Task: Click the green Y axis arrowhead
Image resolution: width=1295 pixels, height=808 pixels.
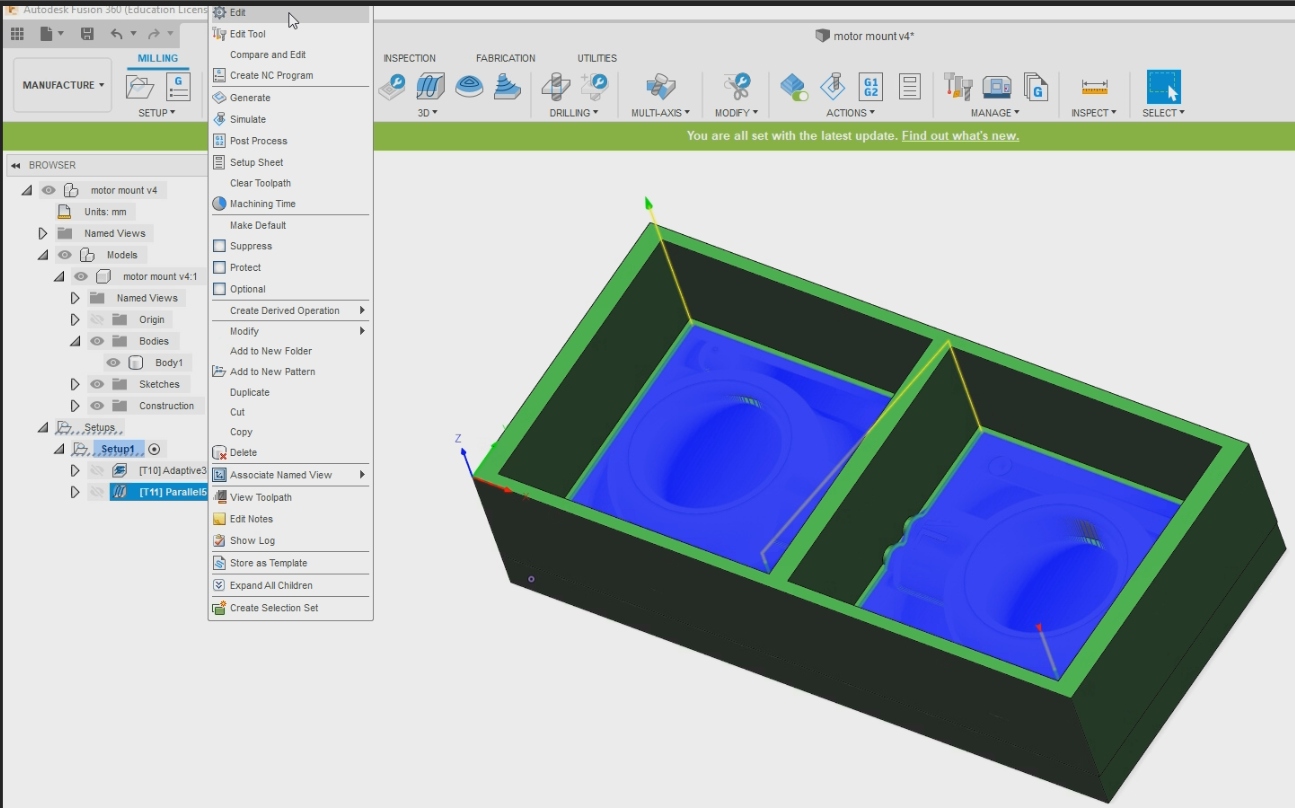Action: point(648,203)
